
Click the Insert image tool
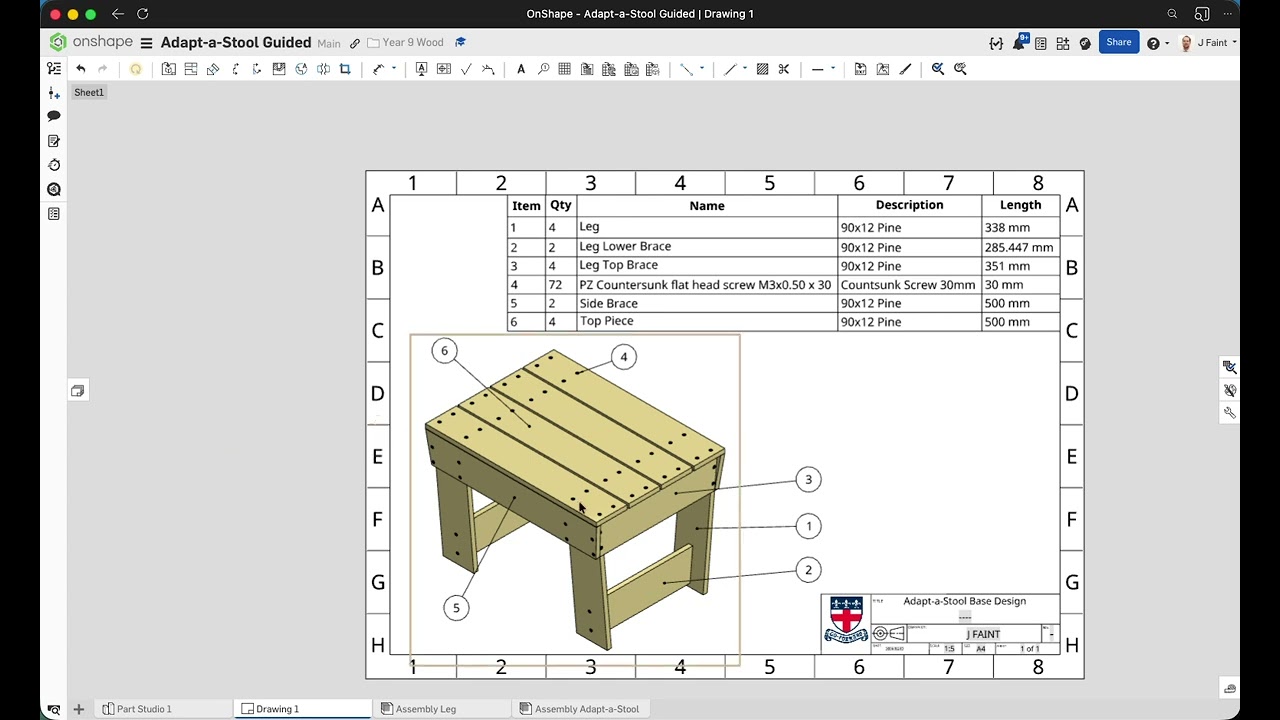click(883, 69)
